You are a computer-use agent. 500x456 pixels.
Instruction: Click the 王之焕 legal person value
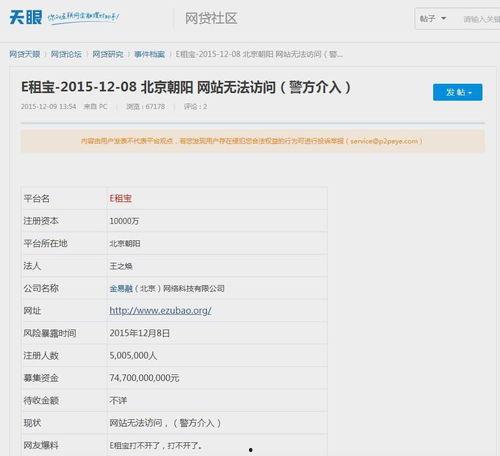pyautogui.click(x=121, y=266)
